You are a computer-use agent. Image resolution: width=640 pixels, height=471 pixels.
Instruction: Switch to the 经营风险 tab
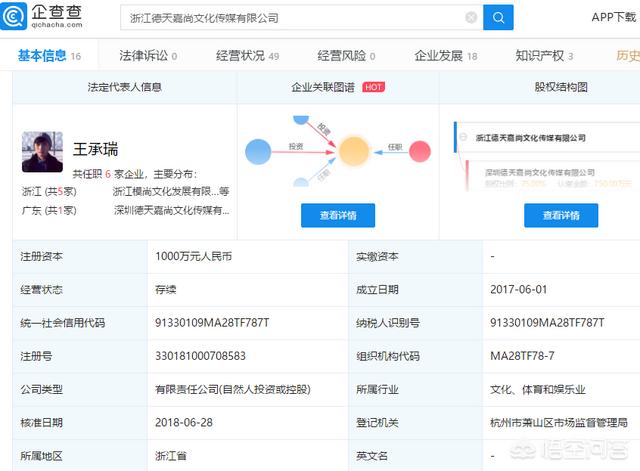(346, 56)
